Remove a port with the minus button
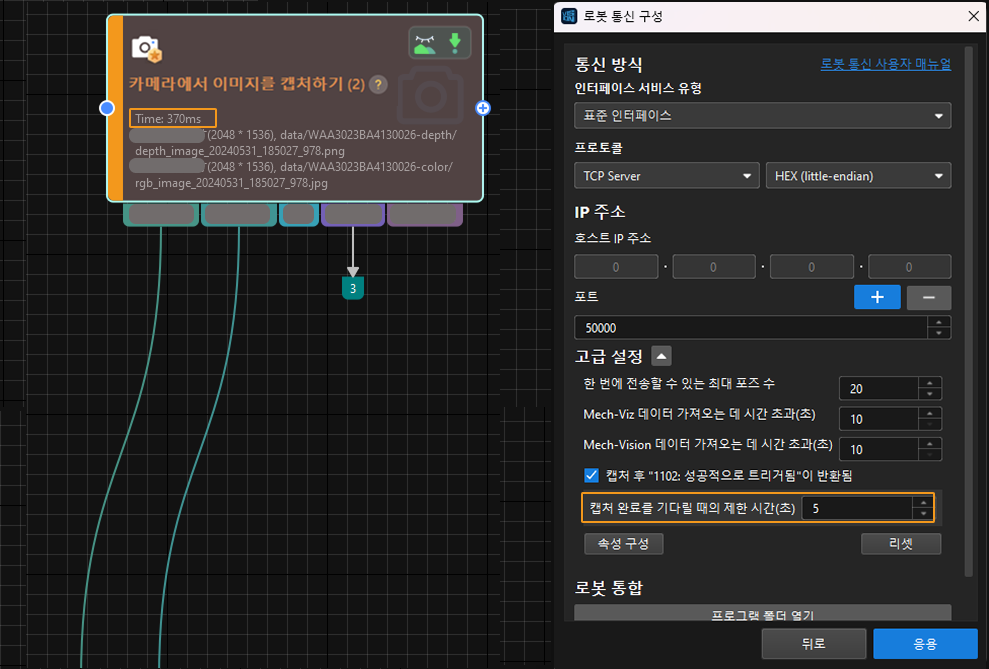This screenshot has width=989, height=669. [928, 297]
